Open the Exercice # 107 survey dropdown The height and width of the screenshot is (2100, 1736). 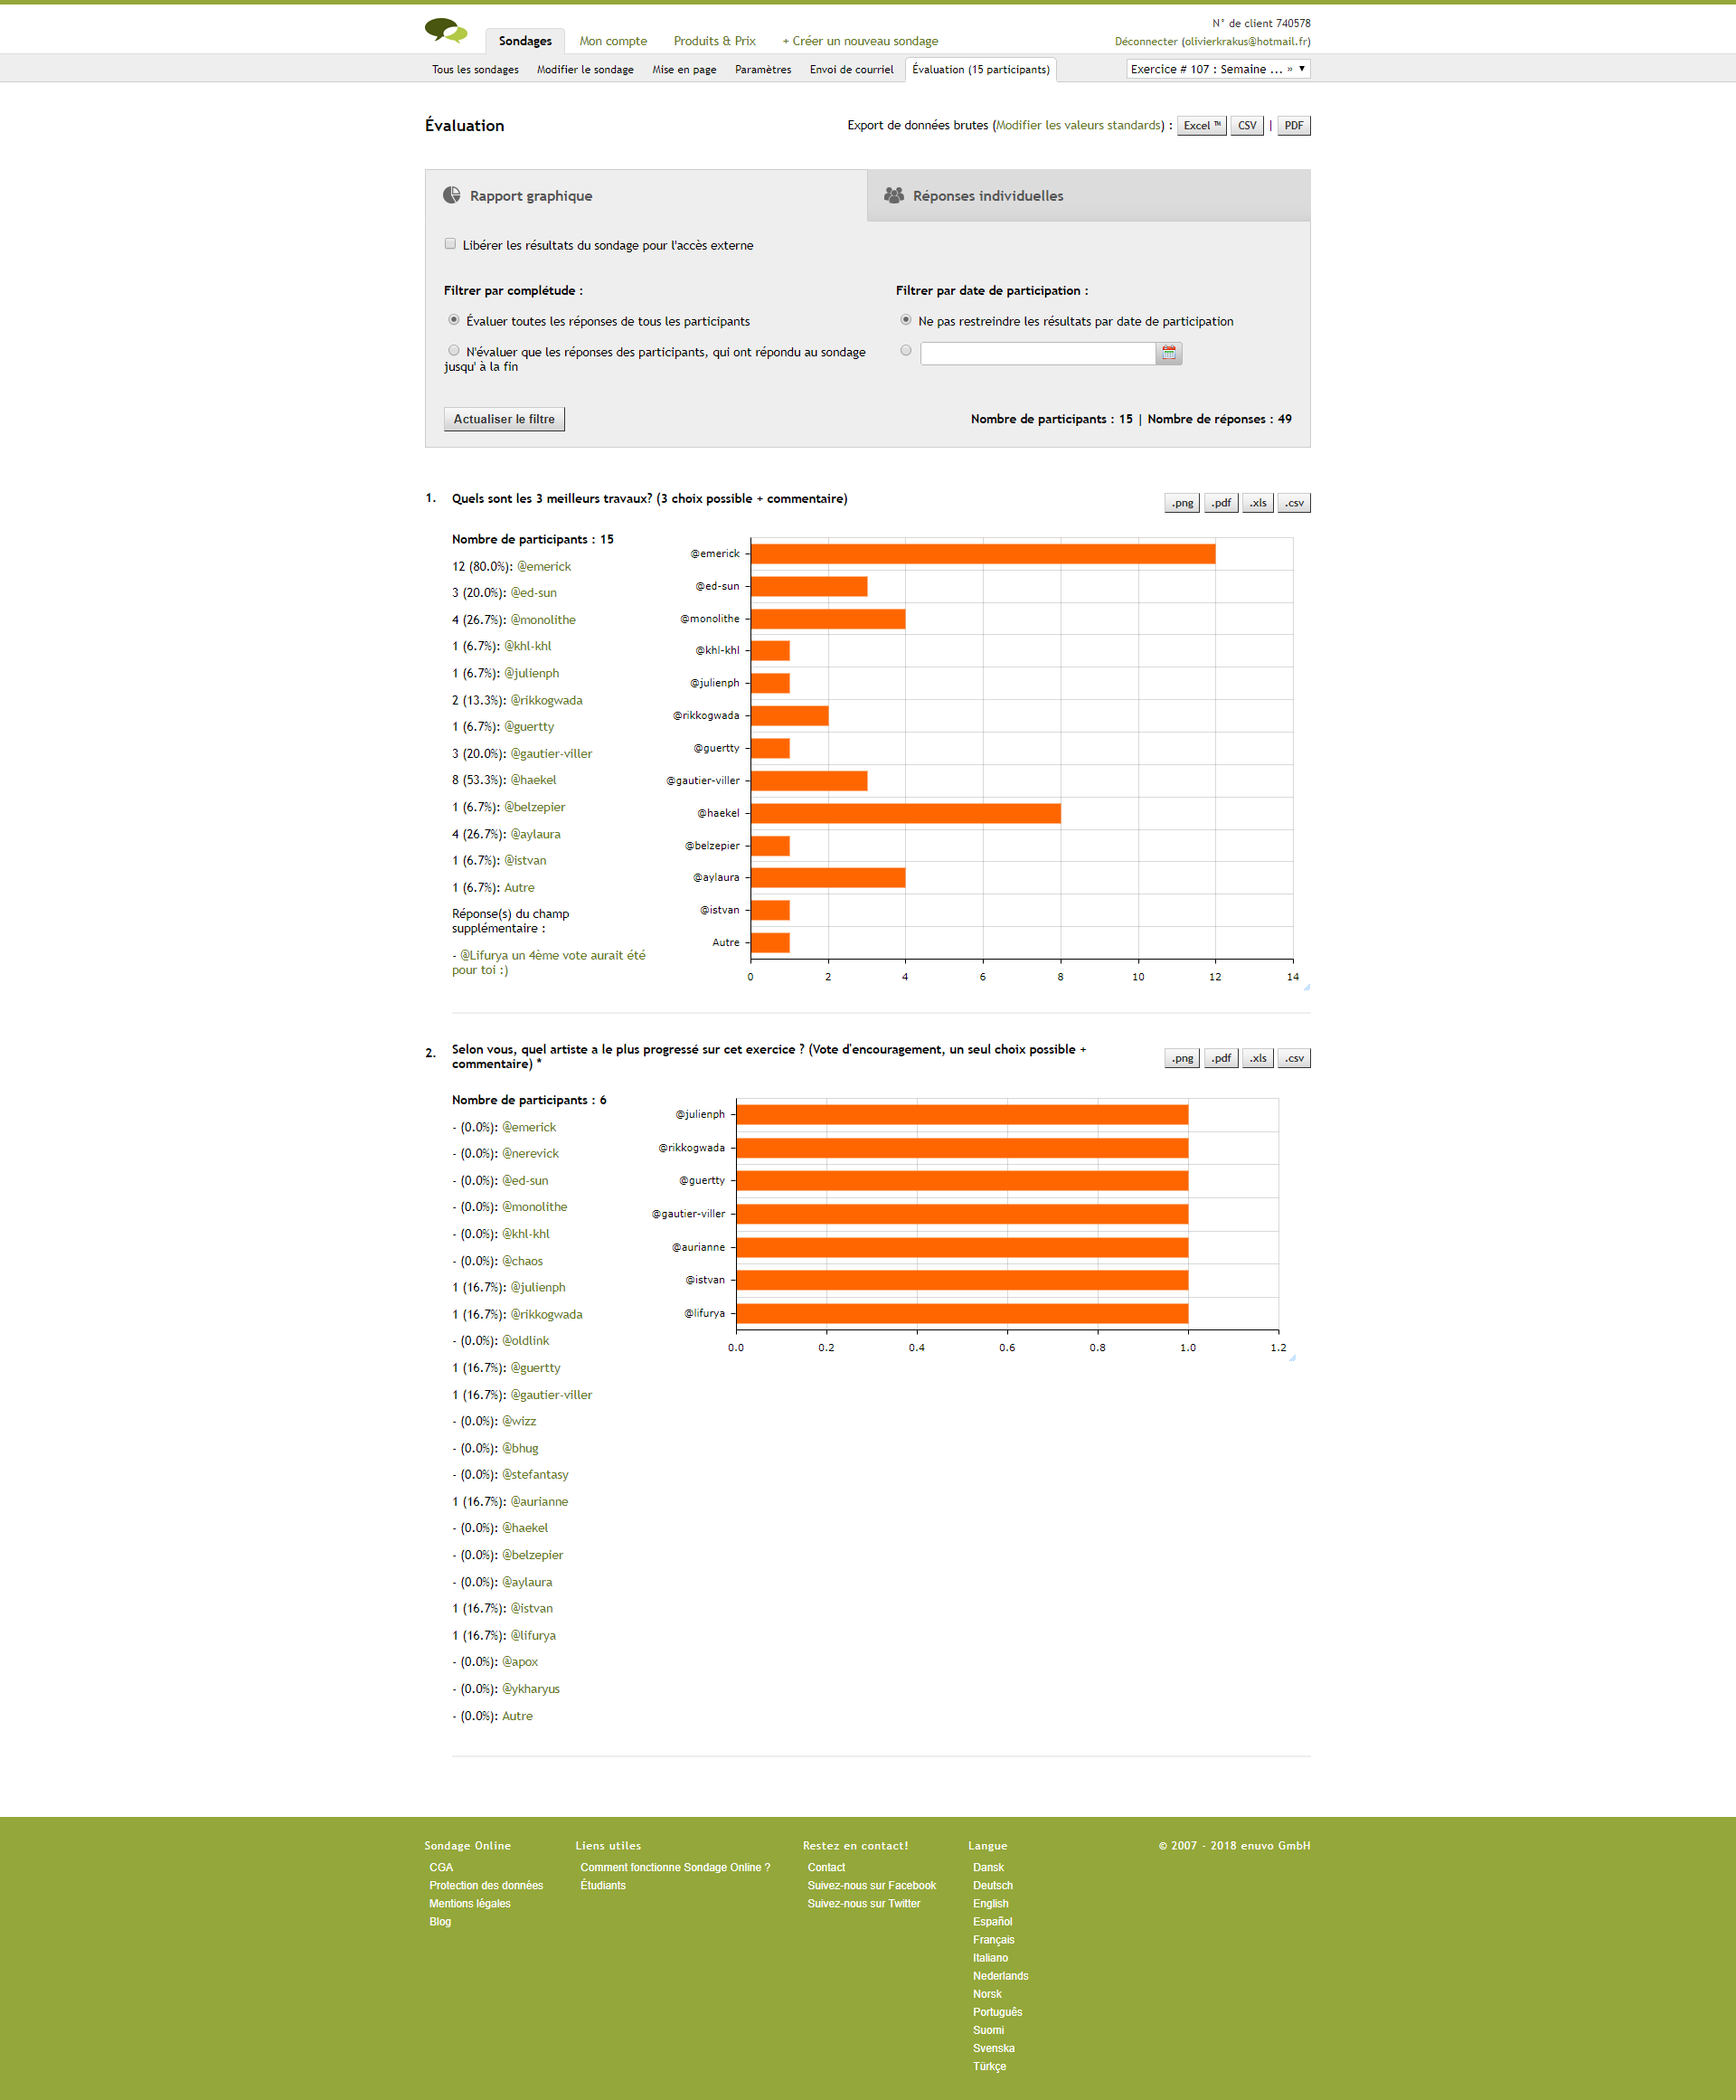[1217, 69]
